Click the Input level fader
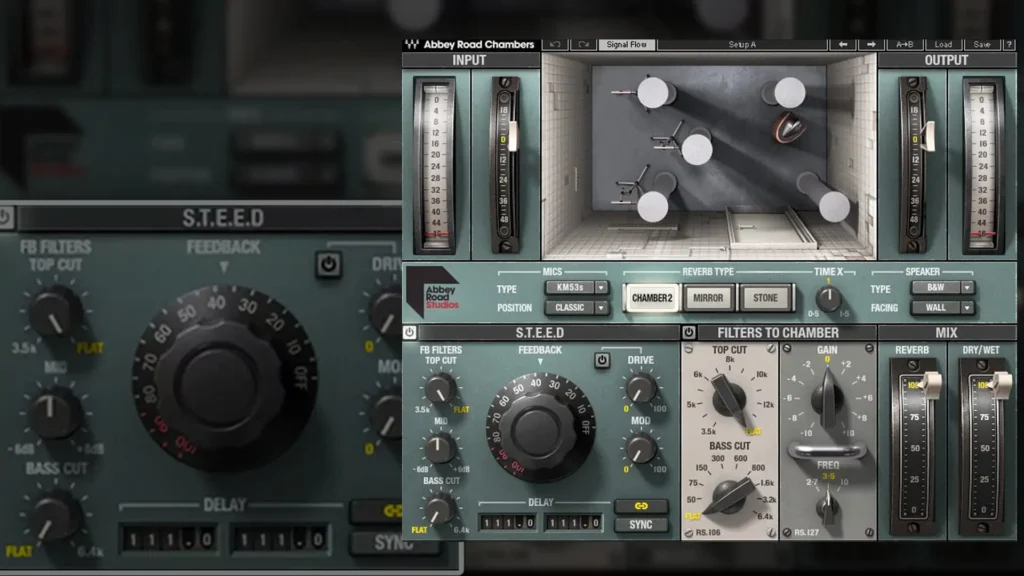The height and width of the screenshot is (576, 1024). click(x=512, y=136)
